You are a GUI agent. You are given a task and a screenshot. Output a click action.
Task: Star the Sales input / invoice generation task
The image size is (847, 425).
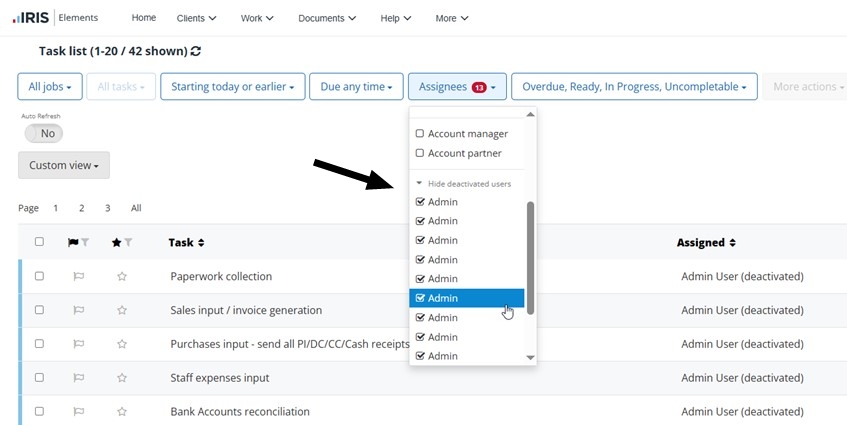(121, 311)
